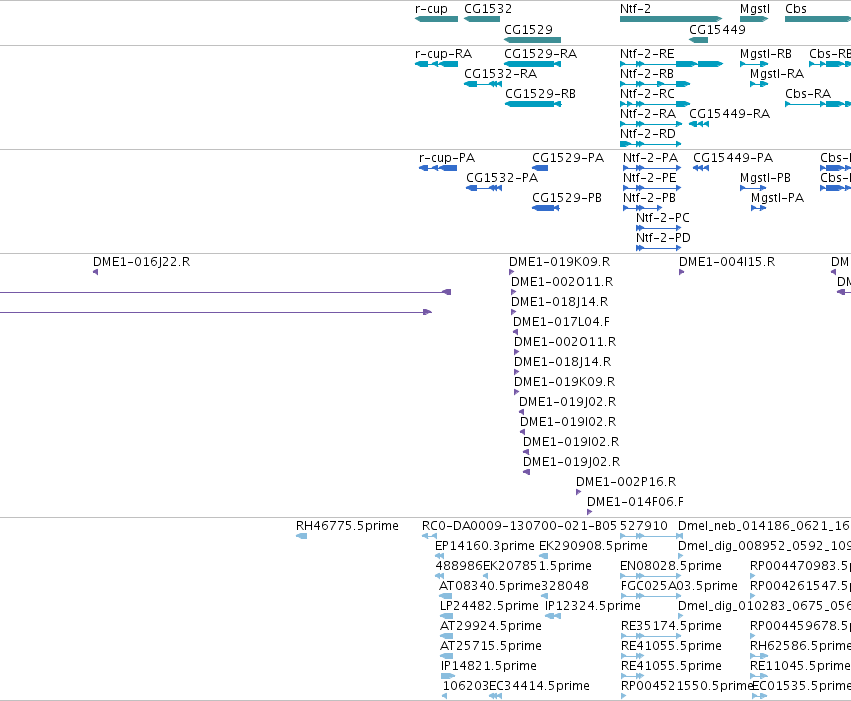This screenshot has width=851, height=701.
Task: Select protein Ntf-2-PD
Action: tap(663, 238)
